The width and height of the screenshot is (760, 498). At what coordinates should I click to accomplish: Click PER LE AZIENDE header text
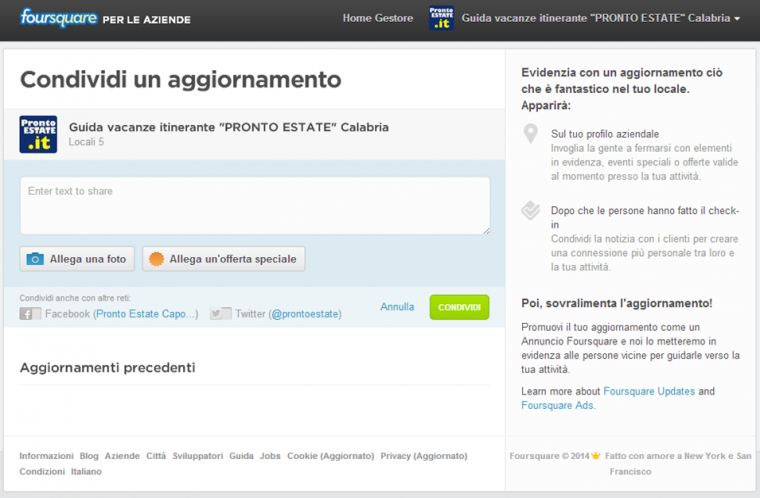pos(146,20)
